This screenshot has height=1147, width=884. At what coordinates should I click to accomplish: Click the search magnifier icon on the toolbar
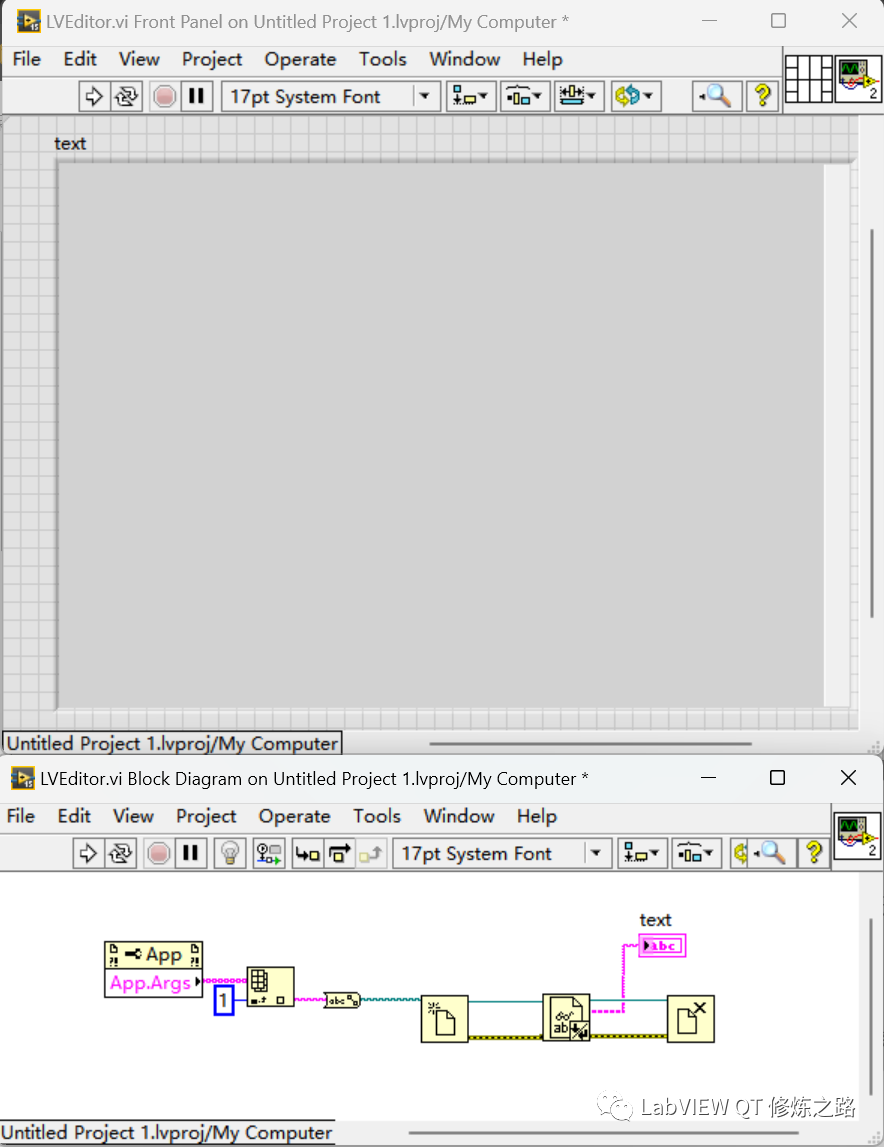click(x=714, y=96)
